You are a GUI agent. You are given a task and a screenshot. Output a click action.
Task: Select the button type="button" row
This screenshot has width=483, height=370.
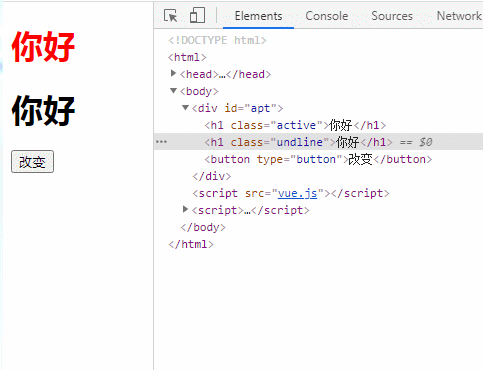coord(318,159)
